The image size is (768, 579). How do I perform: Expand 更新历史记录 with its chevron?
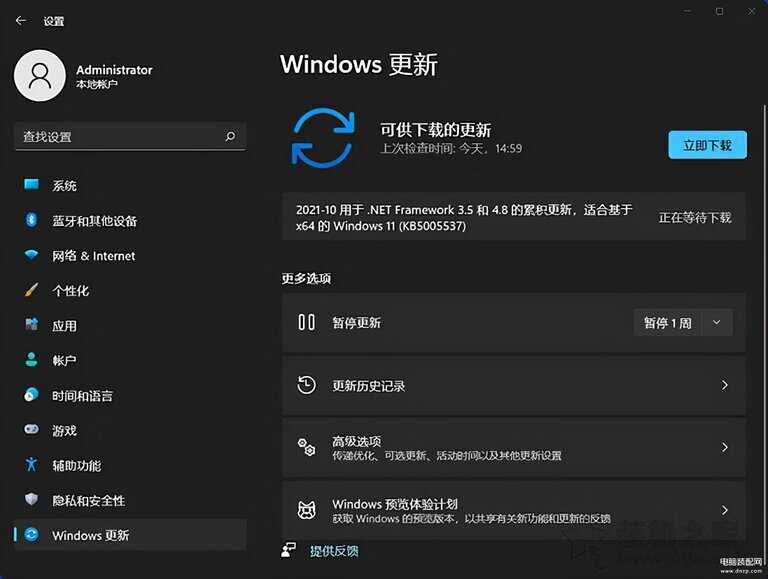click(x=725, y=385)
